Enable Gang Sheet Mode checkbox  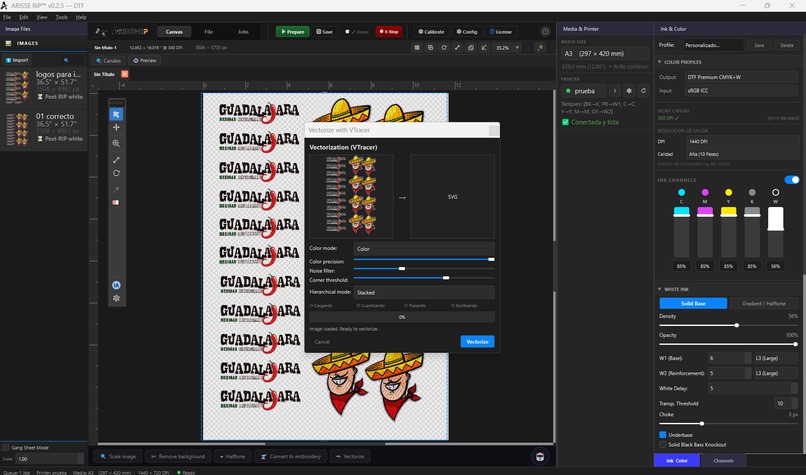[x=6, y=448]
